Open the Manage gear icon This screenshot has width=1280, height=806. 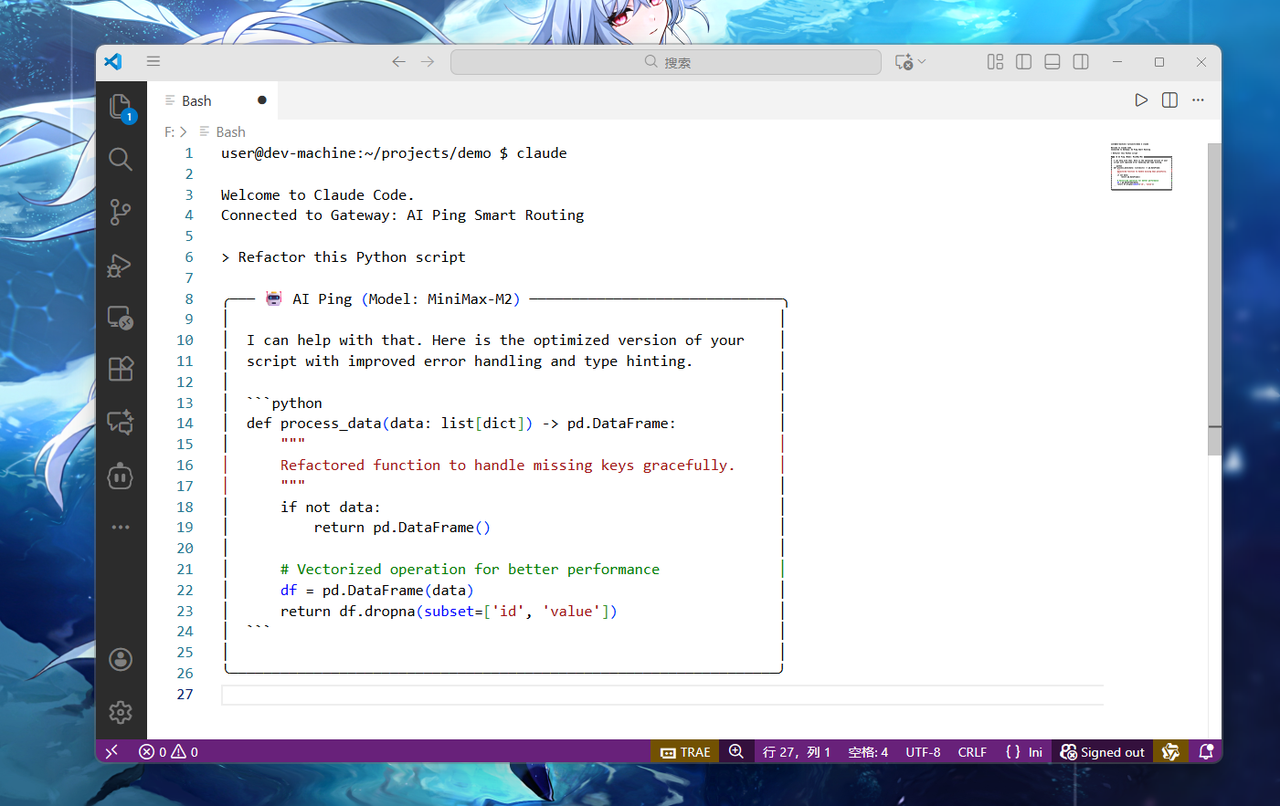click(120, 712)
